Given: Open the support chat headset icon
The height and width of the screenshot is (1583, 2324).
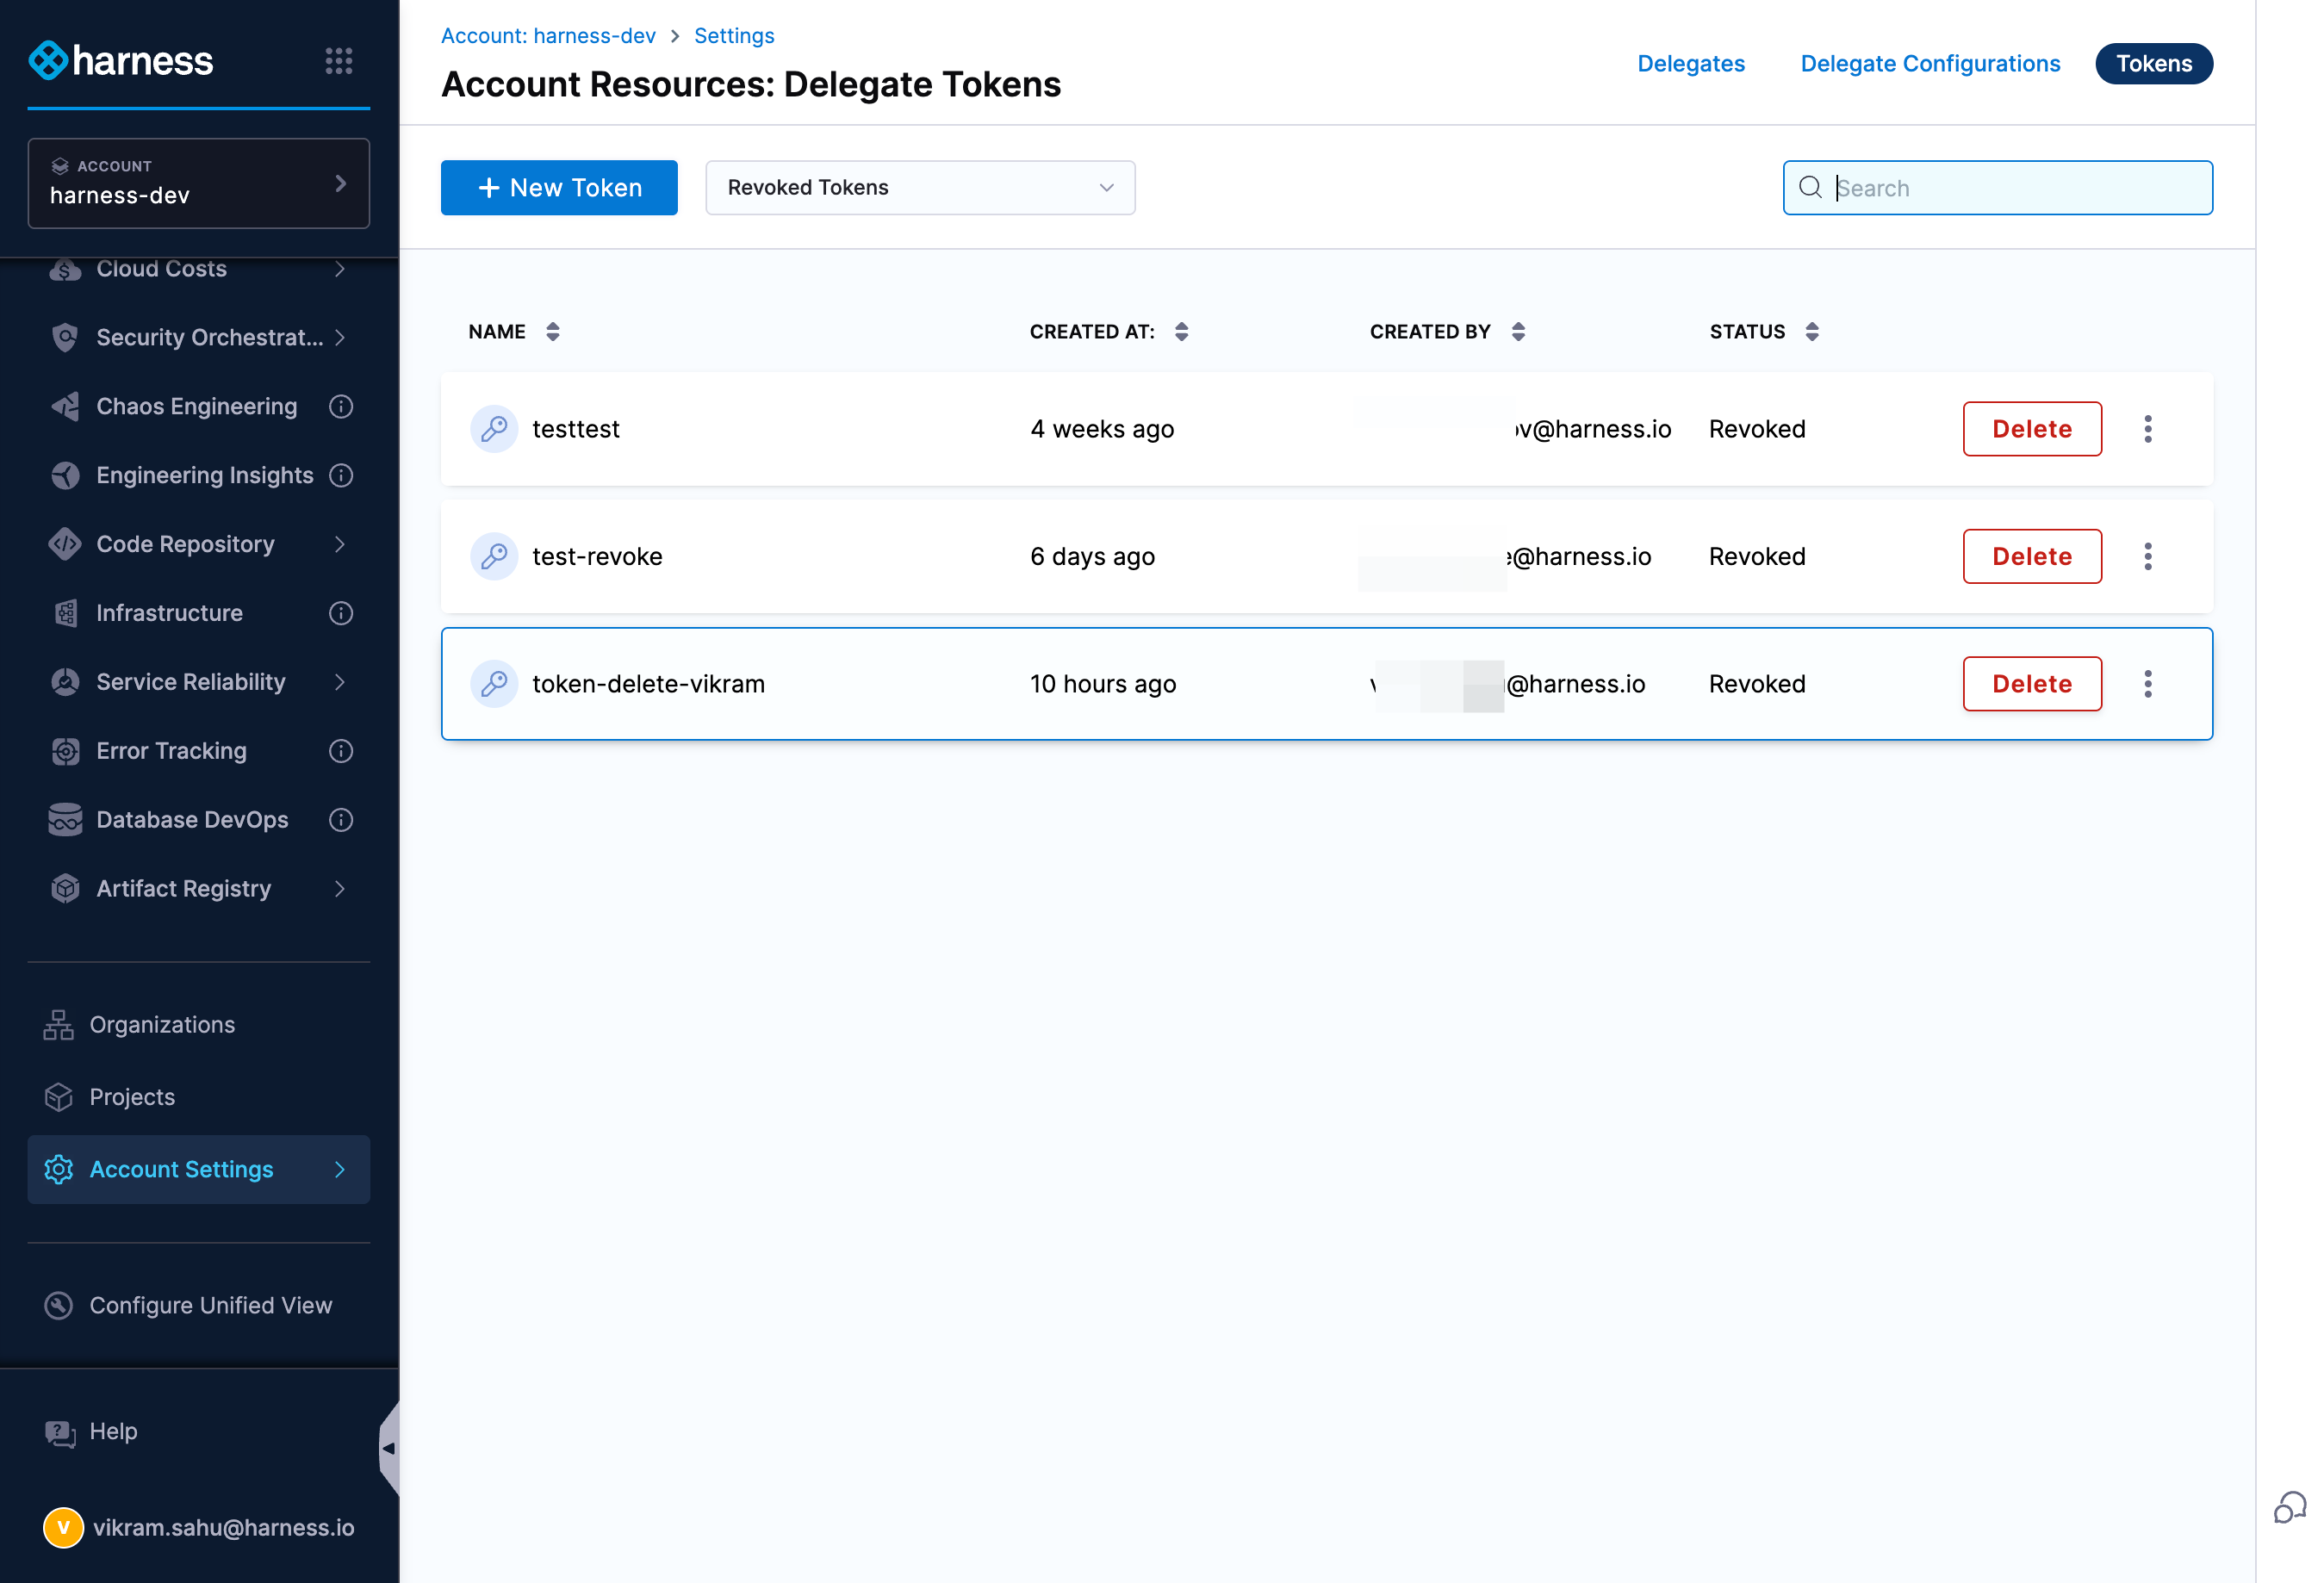Looking at the screenshot, I should (2289, 1508).
